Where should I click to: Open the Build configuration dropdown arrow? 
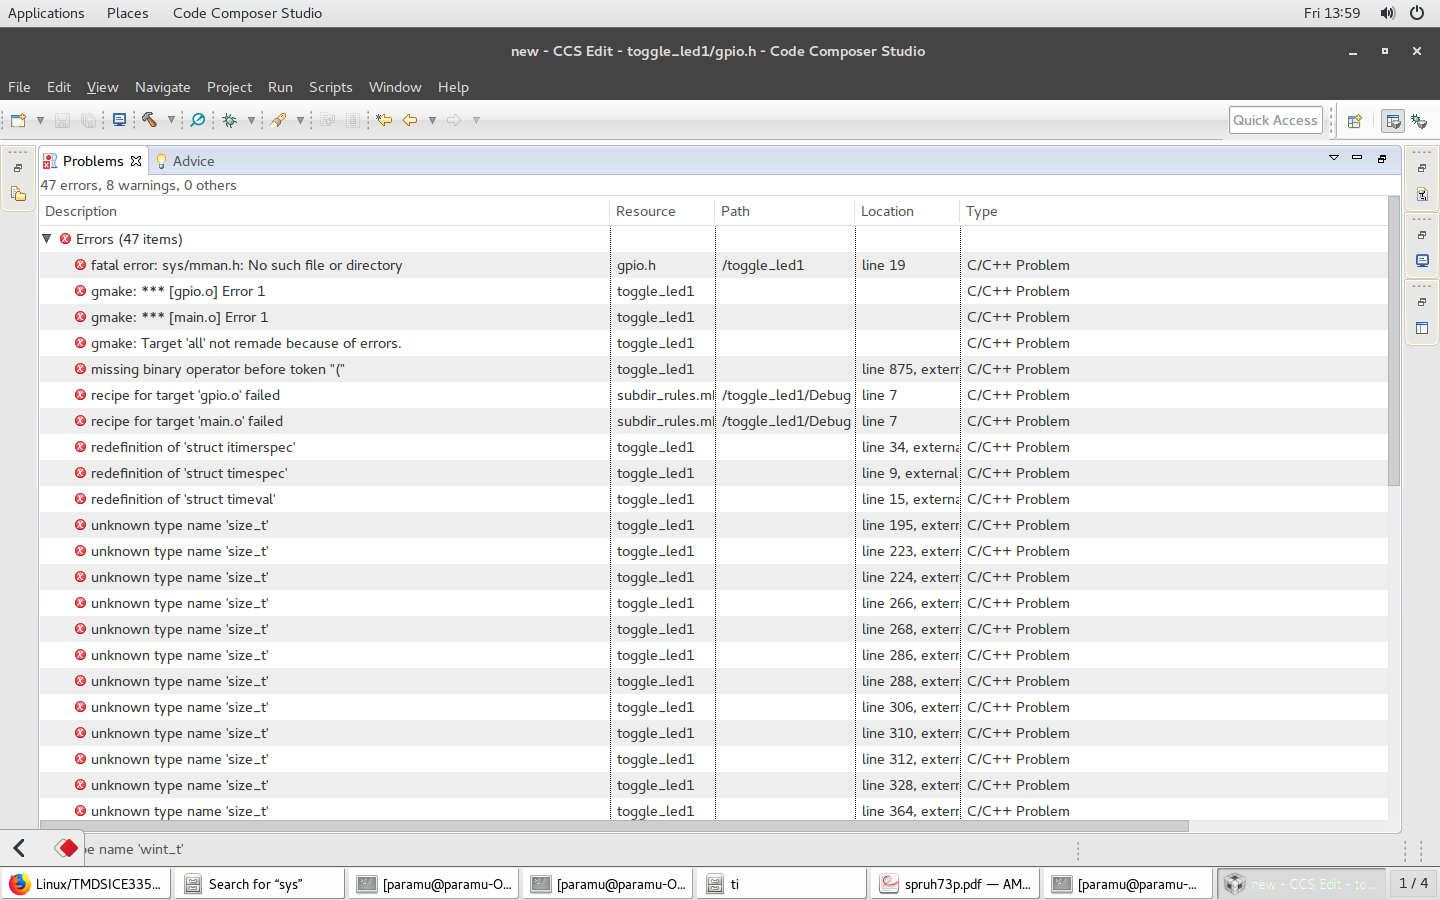[x=171, y=120]
